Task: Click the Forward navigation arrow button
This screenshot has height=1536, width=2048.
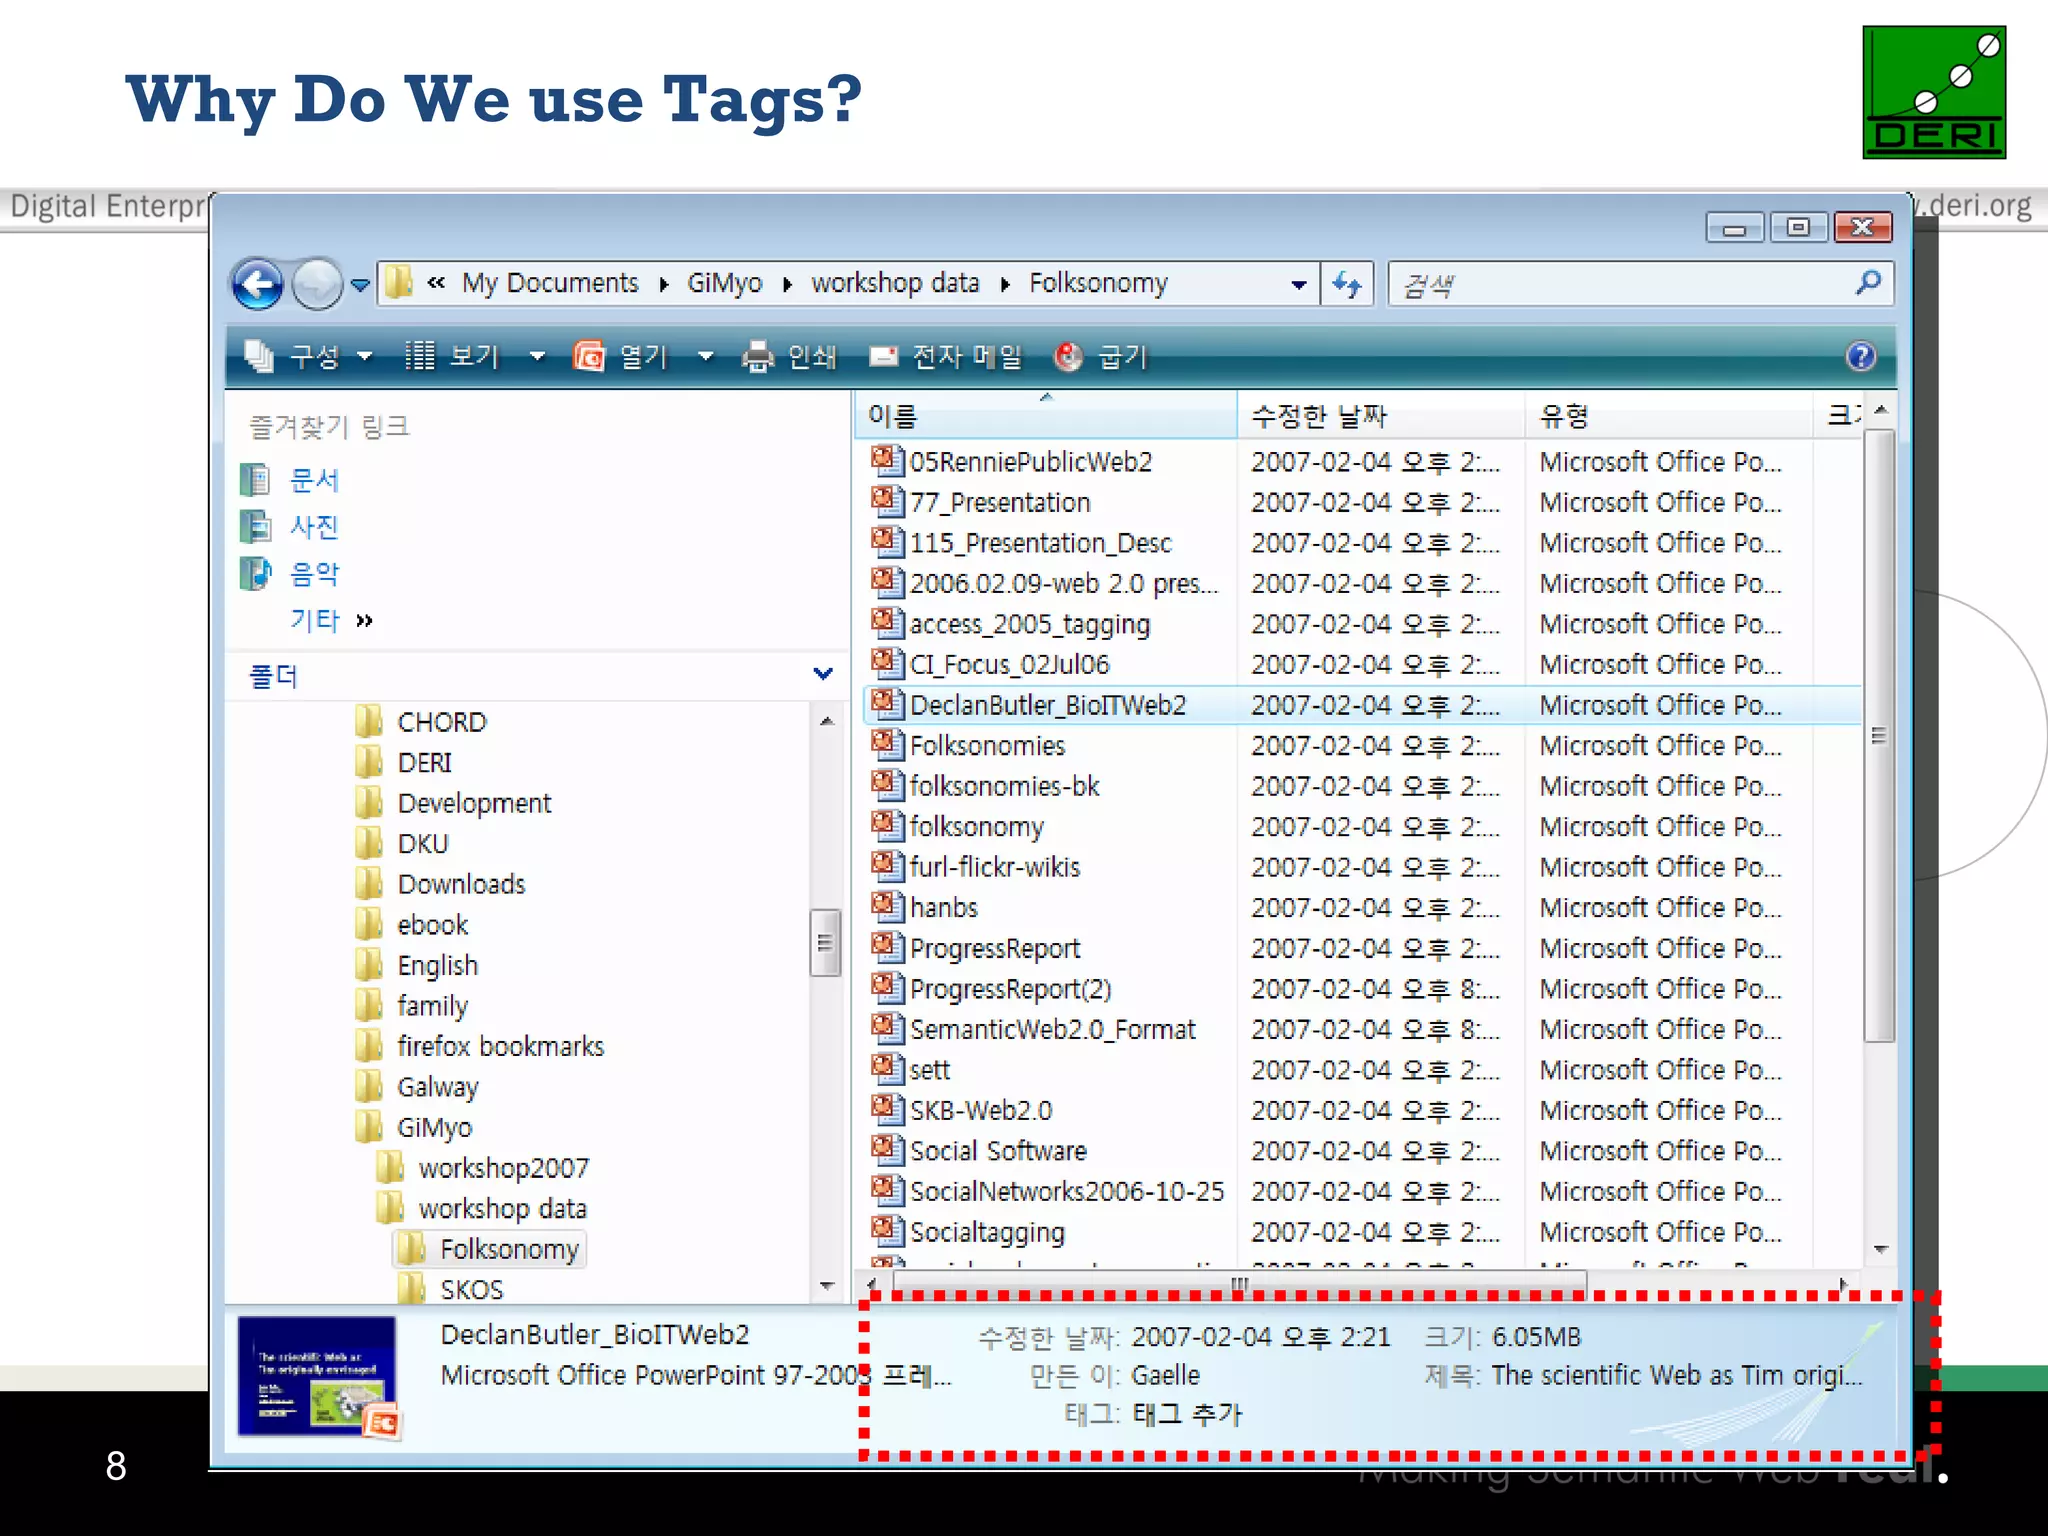Action: click(317, 285)
